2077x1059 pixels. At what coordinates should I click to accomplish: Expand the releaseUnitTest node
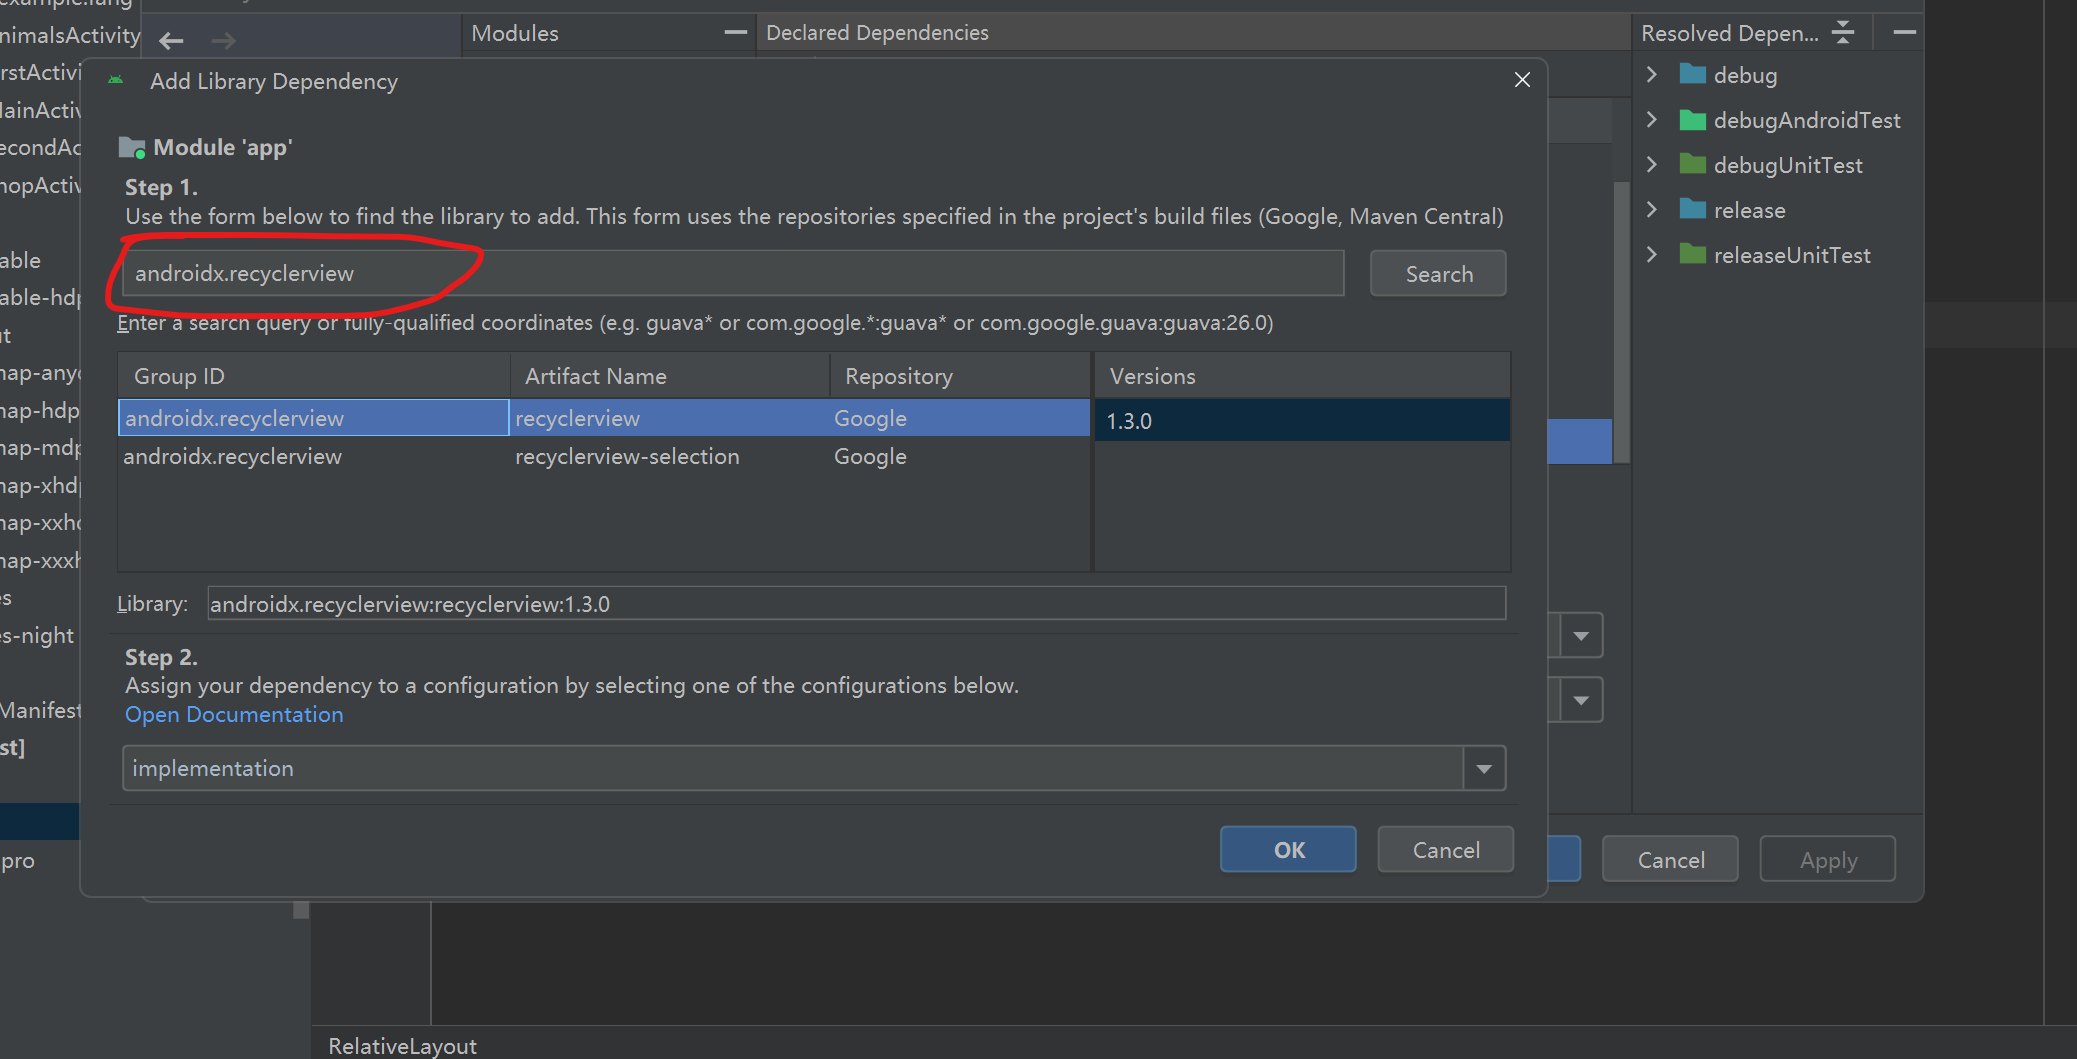pyautogui.click(x=1652, y=255)
